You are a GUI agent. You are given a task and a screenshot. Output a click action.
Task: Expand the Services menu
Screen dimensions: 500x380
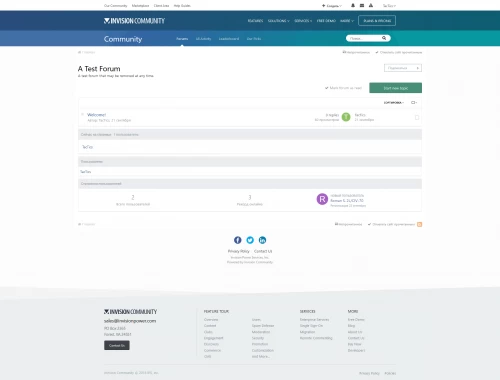coord(303,21)
